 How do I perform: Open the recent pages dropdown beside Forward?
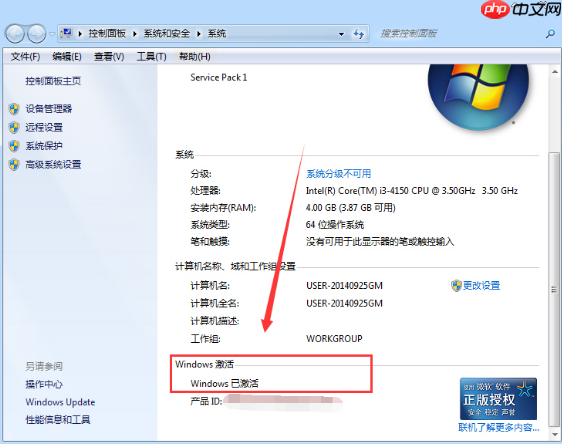52,34
